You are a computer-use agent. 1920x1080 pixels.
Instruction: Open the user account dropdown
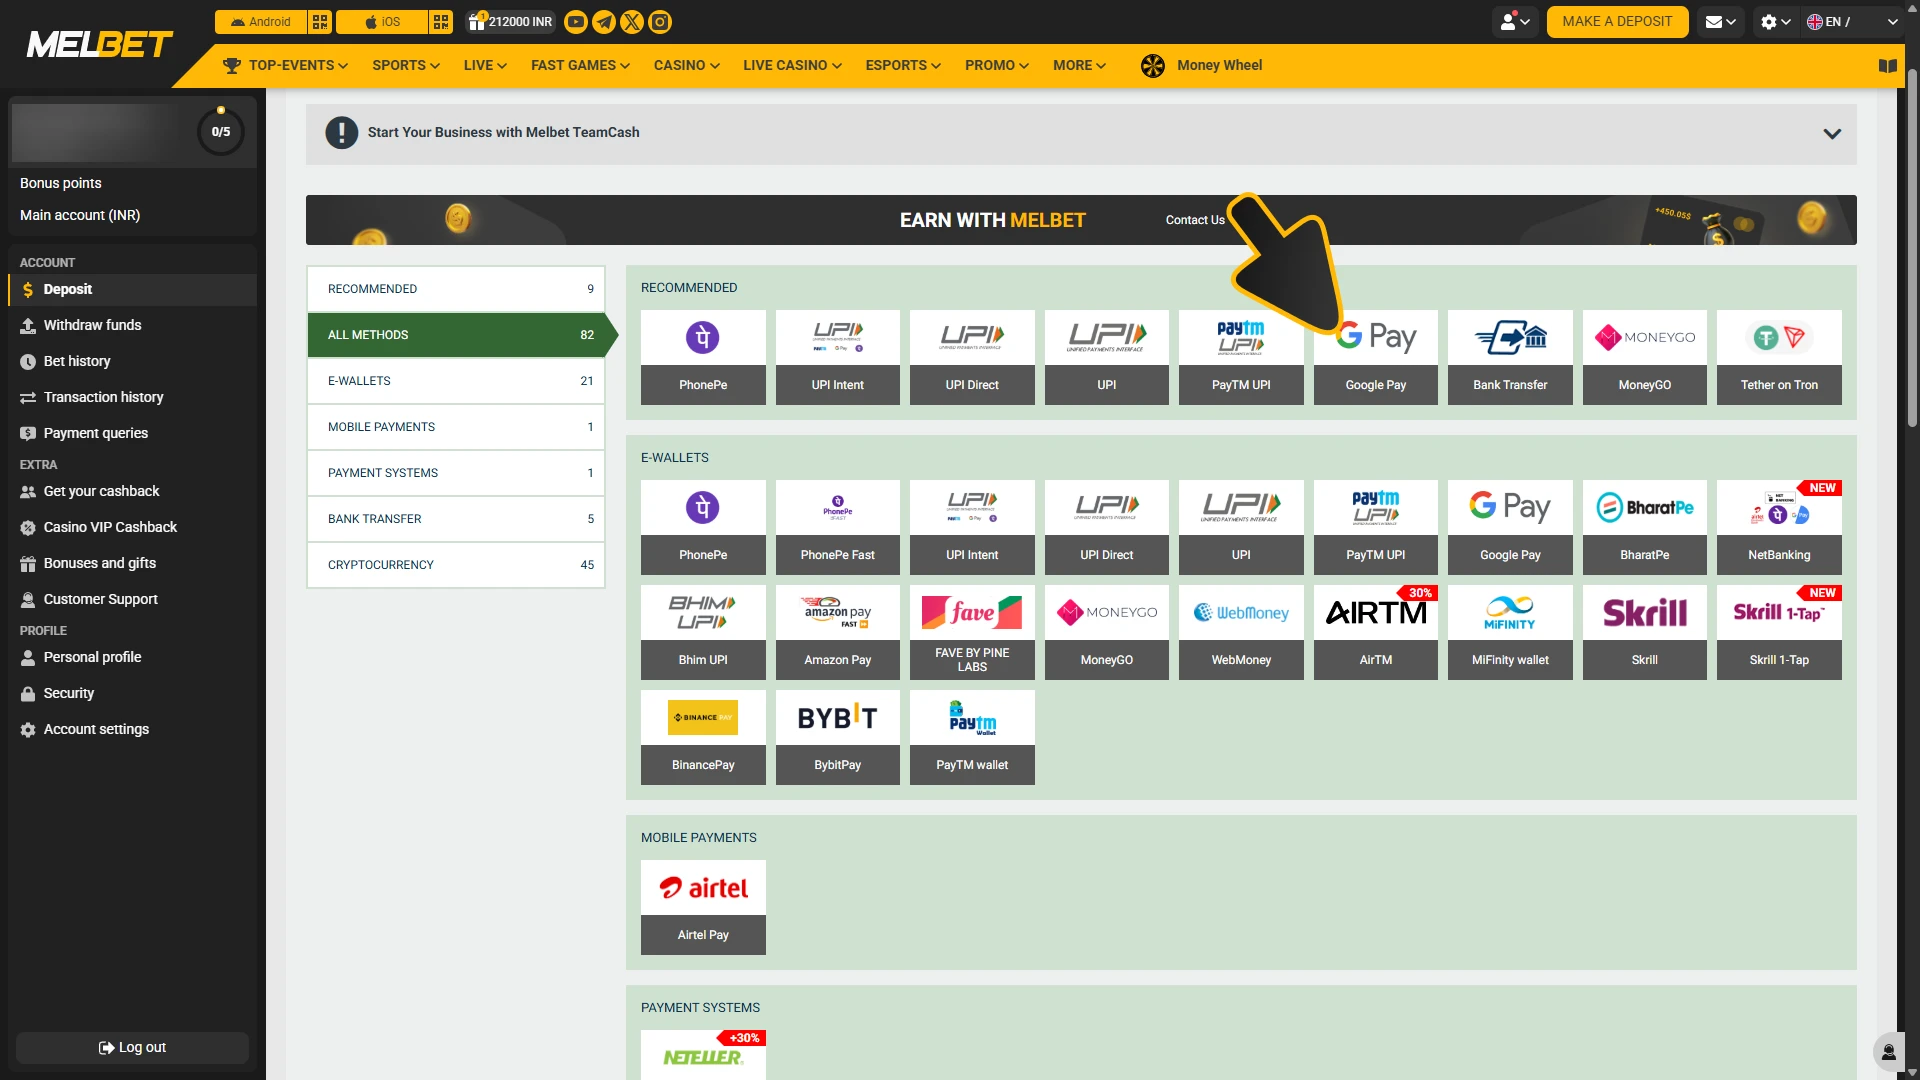(x=1515, y=22)
